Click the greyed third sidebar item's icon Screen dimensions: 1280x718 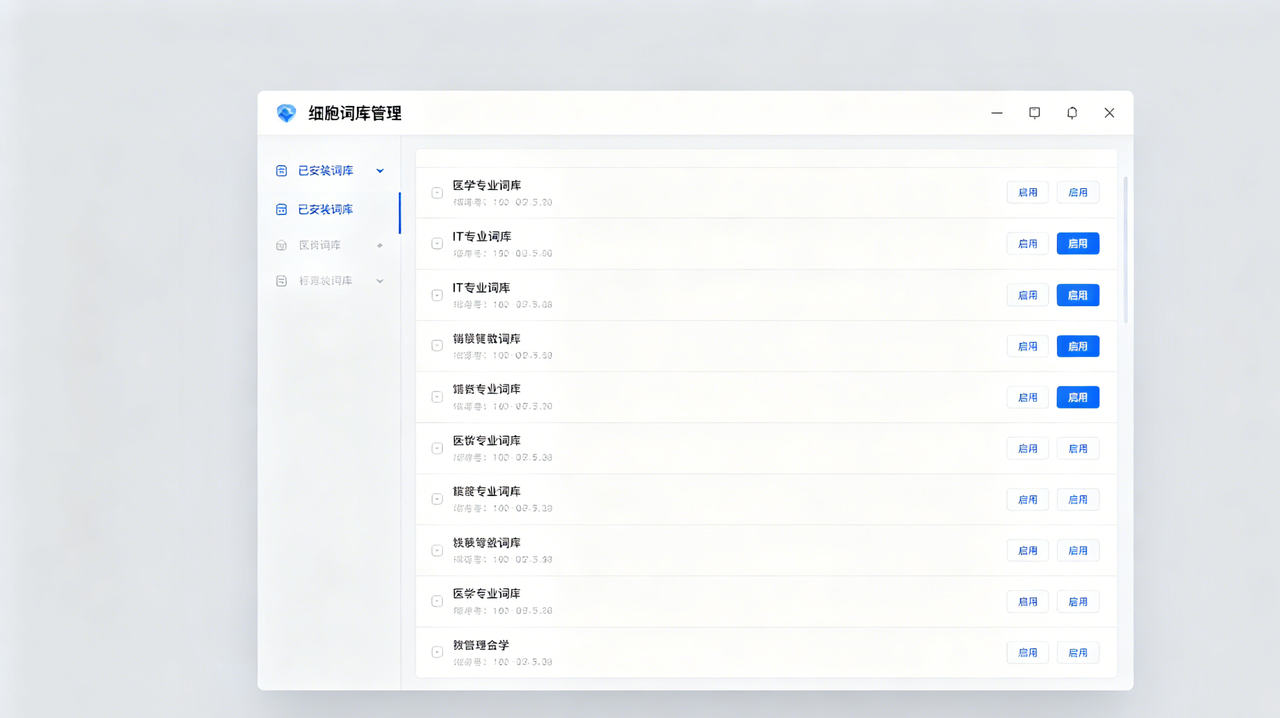coord(281,245)
